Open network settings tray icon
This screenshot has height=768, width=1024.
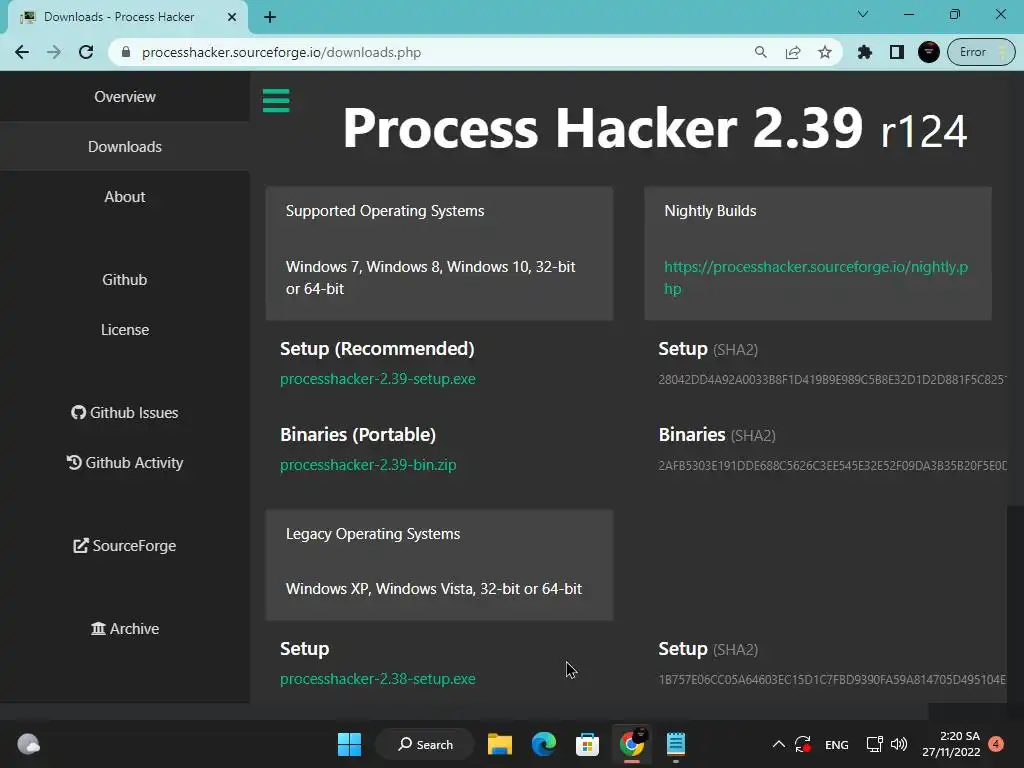click(874, 744)
